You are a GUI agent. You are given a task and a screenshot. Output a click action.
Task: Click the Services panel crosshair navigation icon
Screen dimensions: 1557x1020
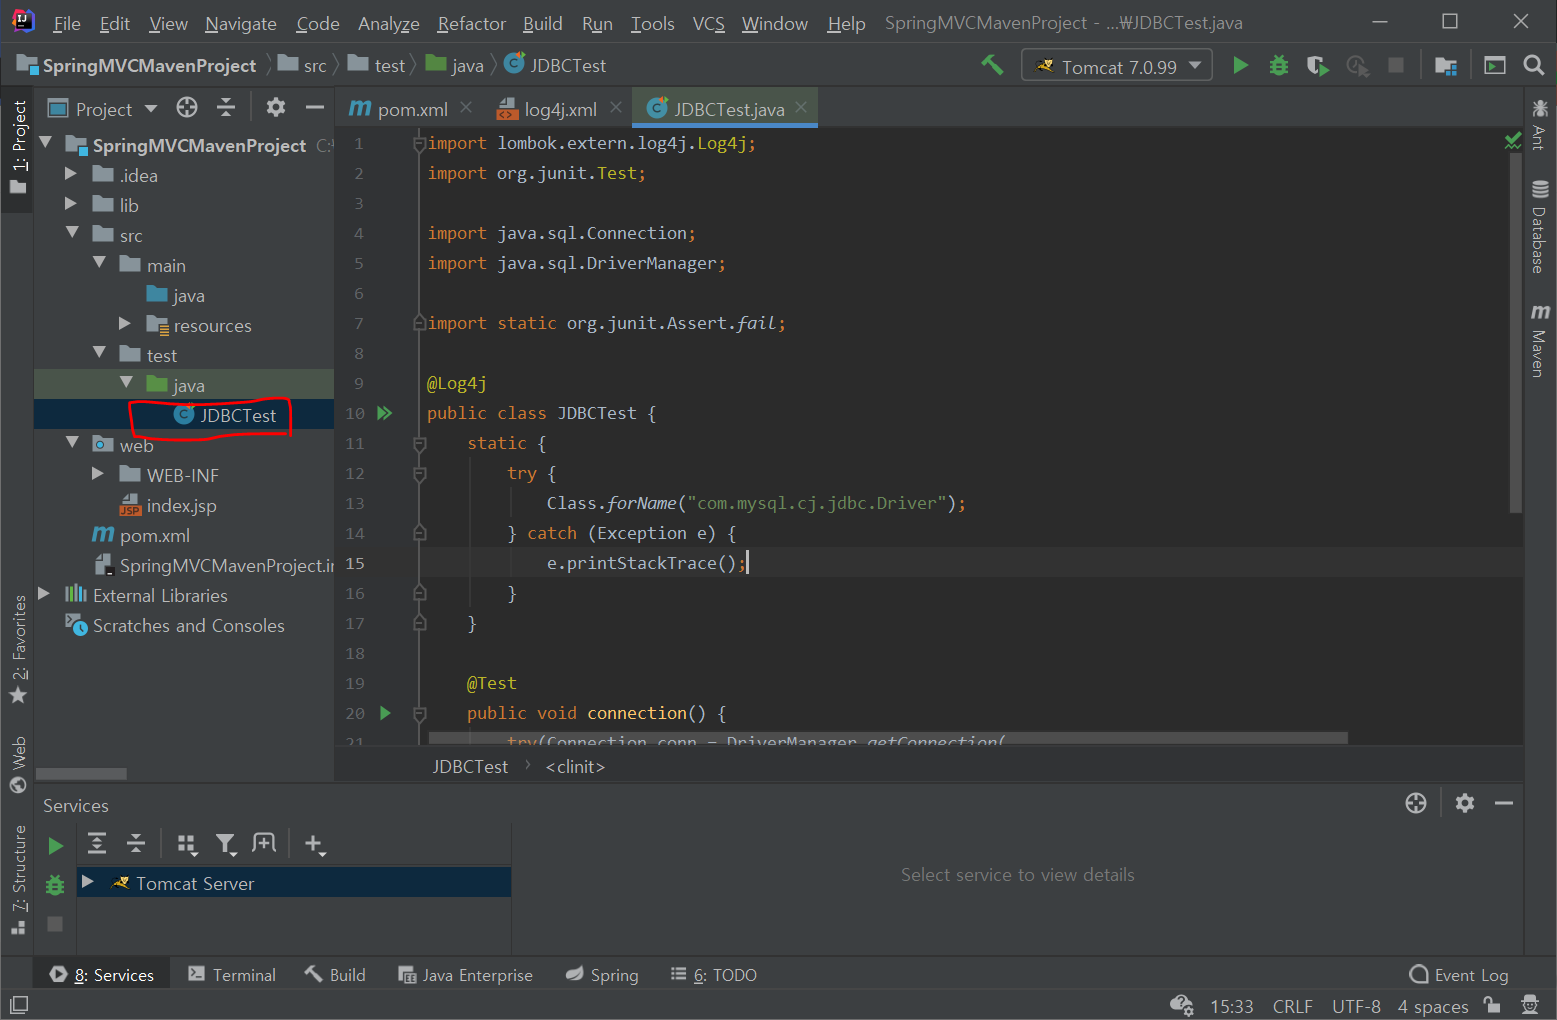pos(1416,803)
